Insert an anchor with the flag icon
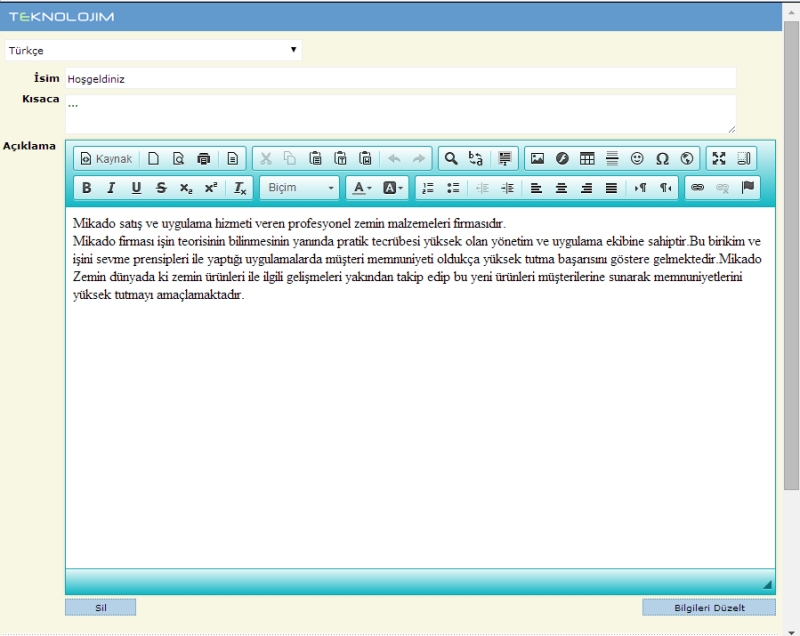 pyautogui.click(x=747, y=188)
